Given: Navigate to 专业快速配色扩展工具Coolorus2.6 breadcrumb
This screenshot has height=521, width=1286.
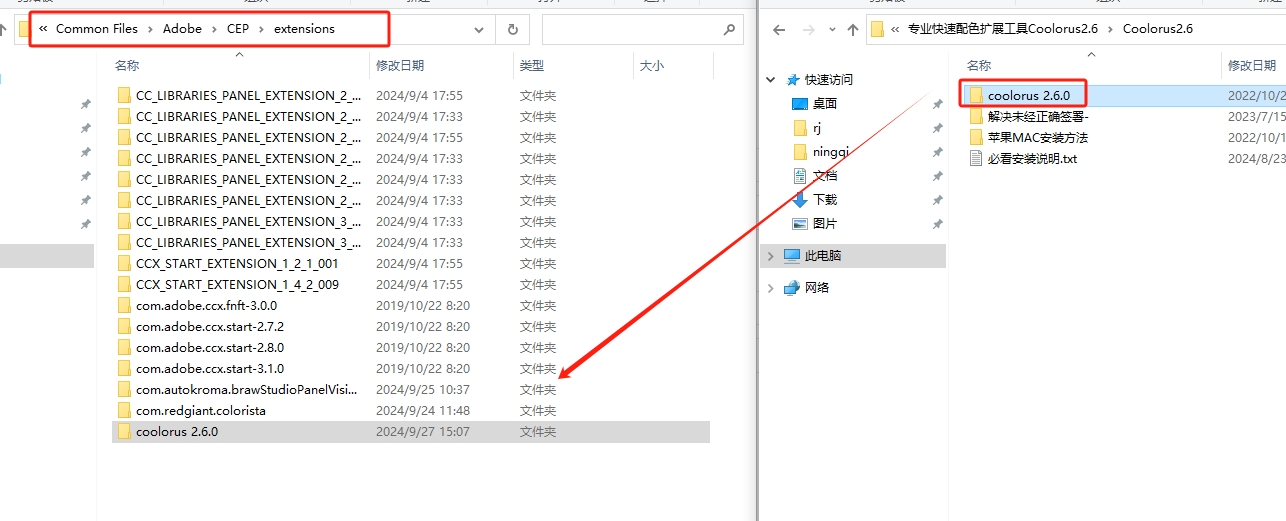Looking at the screenshot, I should [1002, 29].
